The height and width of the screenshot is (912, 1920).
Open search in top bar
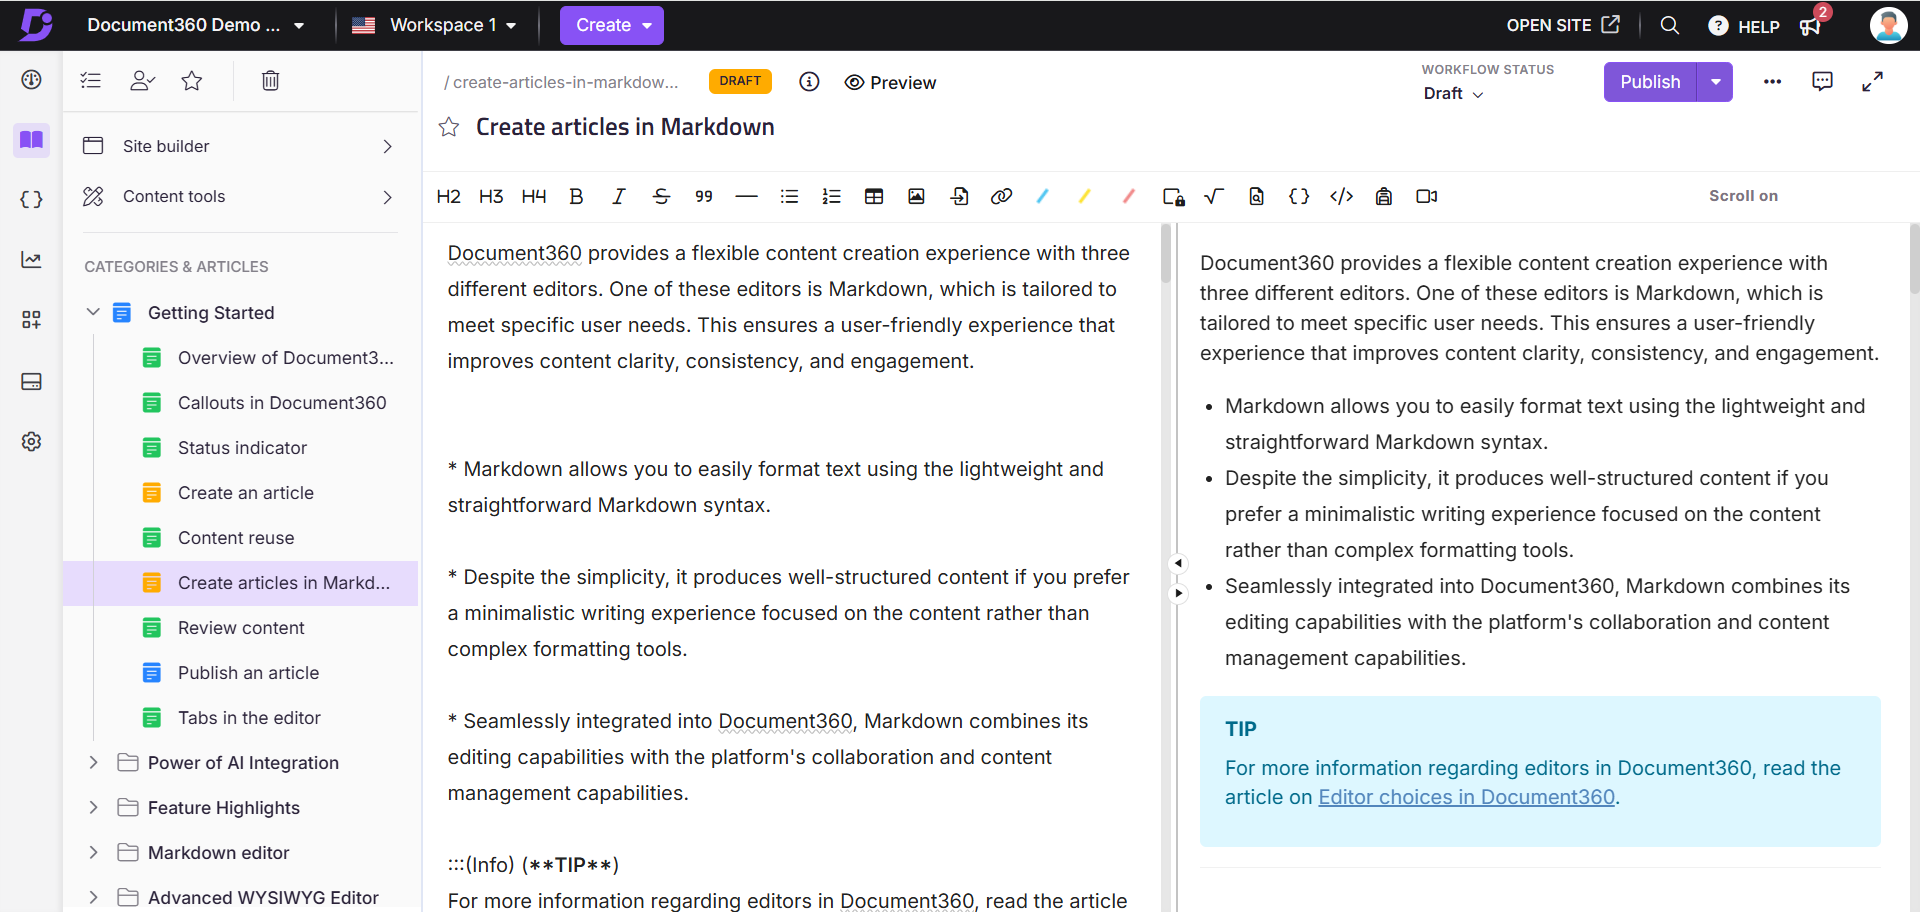[1669, 25]
